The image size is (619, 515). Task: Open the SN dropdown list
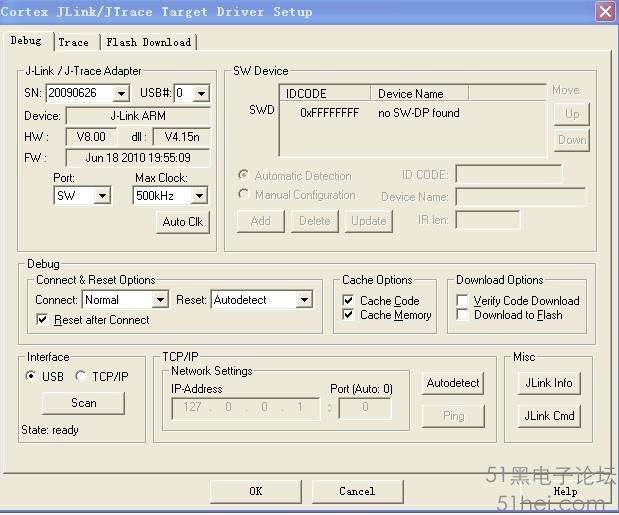pyautogui.click(x=121, y=94)
